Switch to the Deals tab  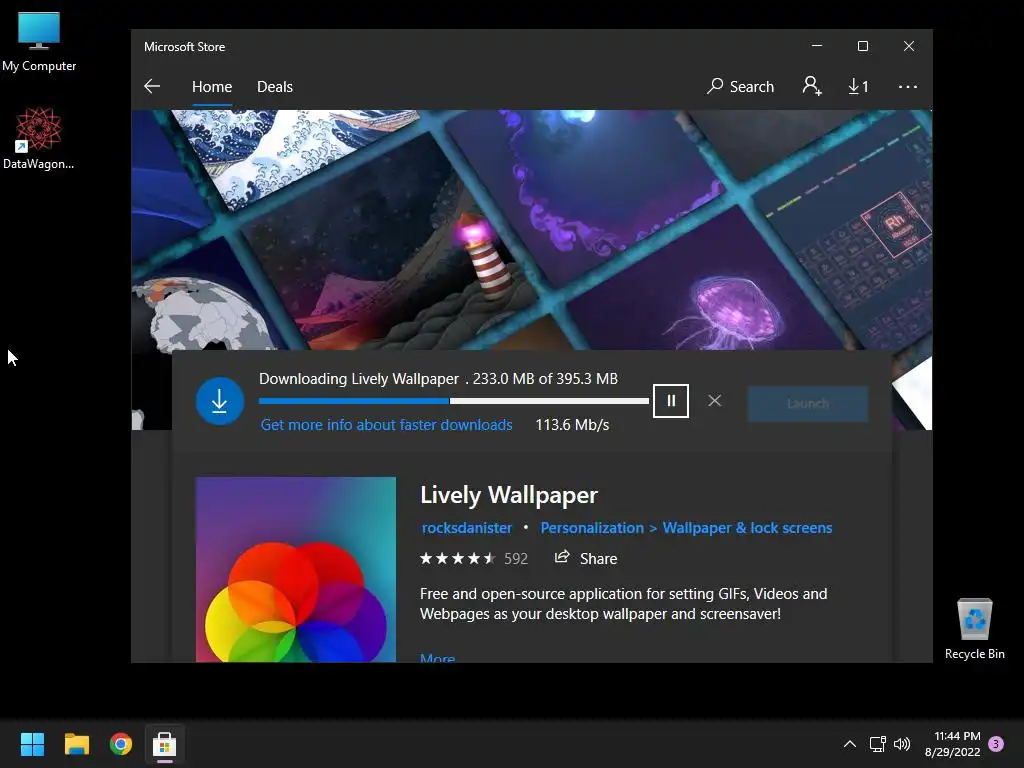[275, 86]
